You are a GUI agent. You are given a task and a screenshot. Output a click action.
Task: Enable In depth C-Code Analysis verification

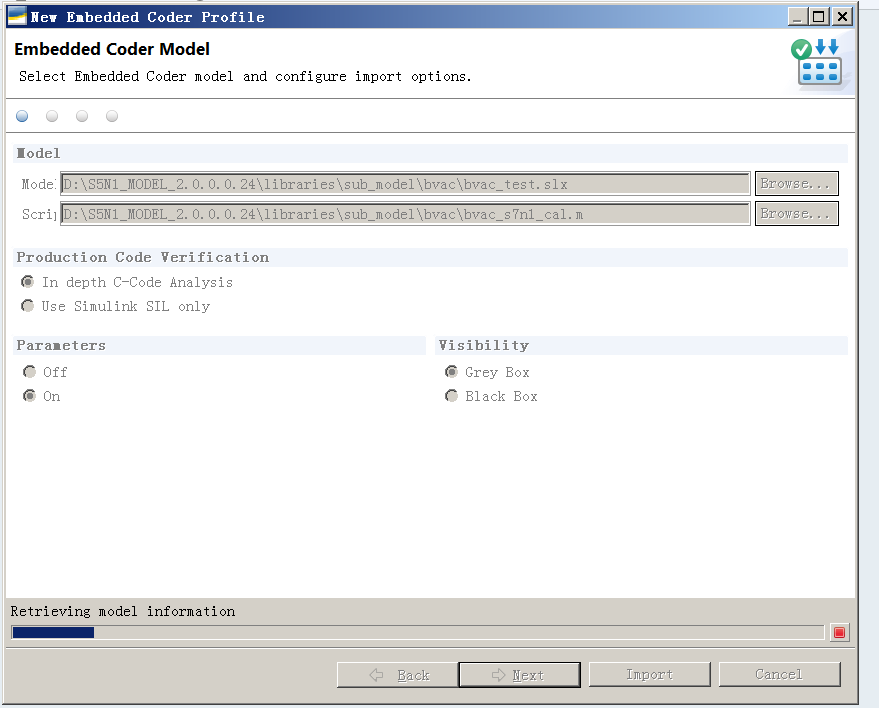click(28, 281)
